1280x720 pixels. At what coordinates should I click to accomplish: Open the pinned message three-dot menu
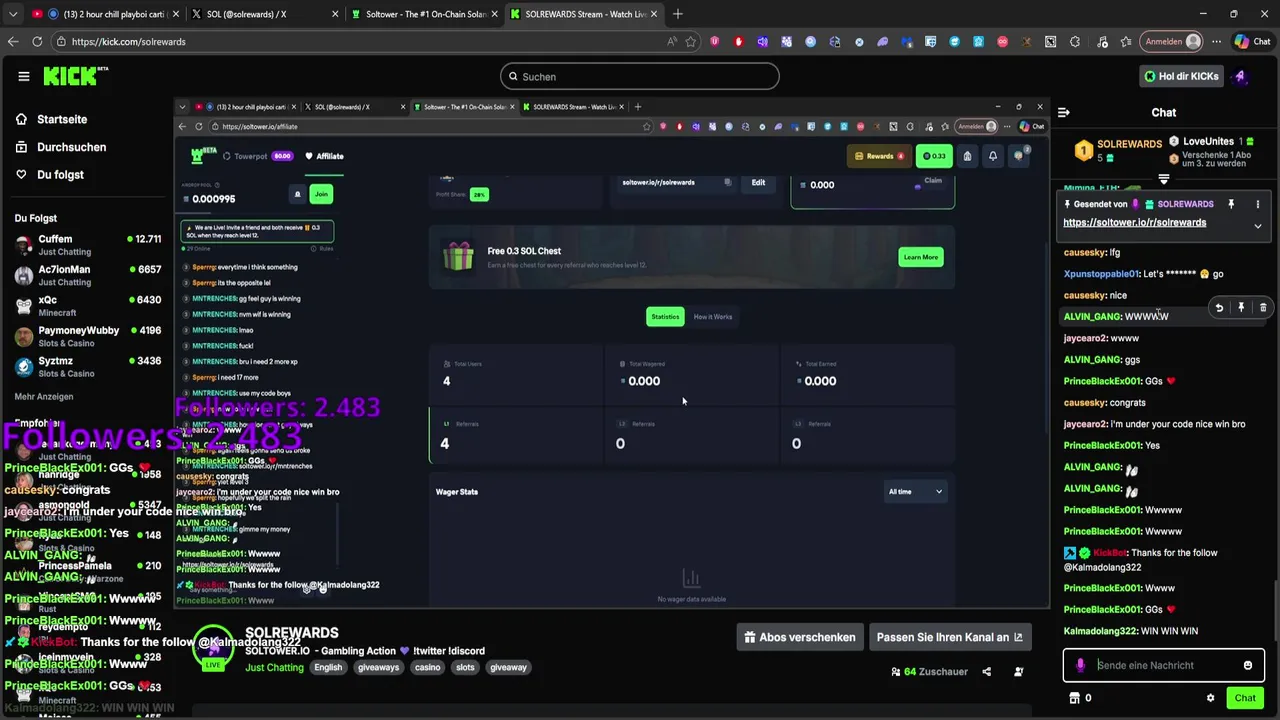click(x=1258, y=204)
